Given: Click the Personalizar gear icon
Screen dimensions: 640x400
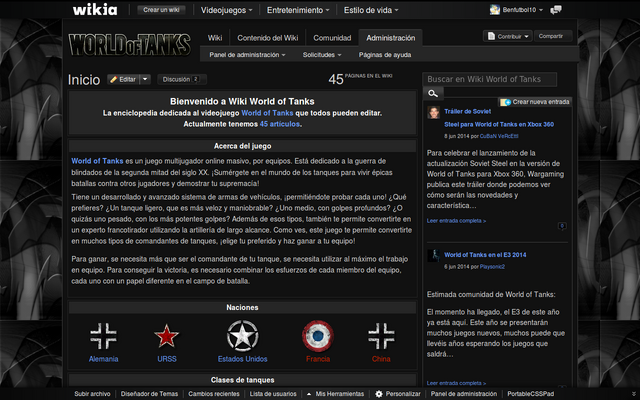Looking at the screenshot, I should point(379,394).
